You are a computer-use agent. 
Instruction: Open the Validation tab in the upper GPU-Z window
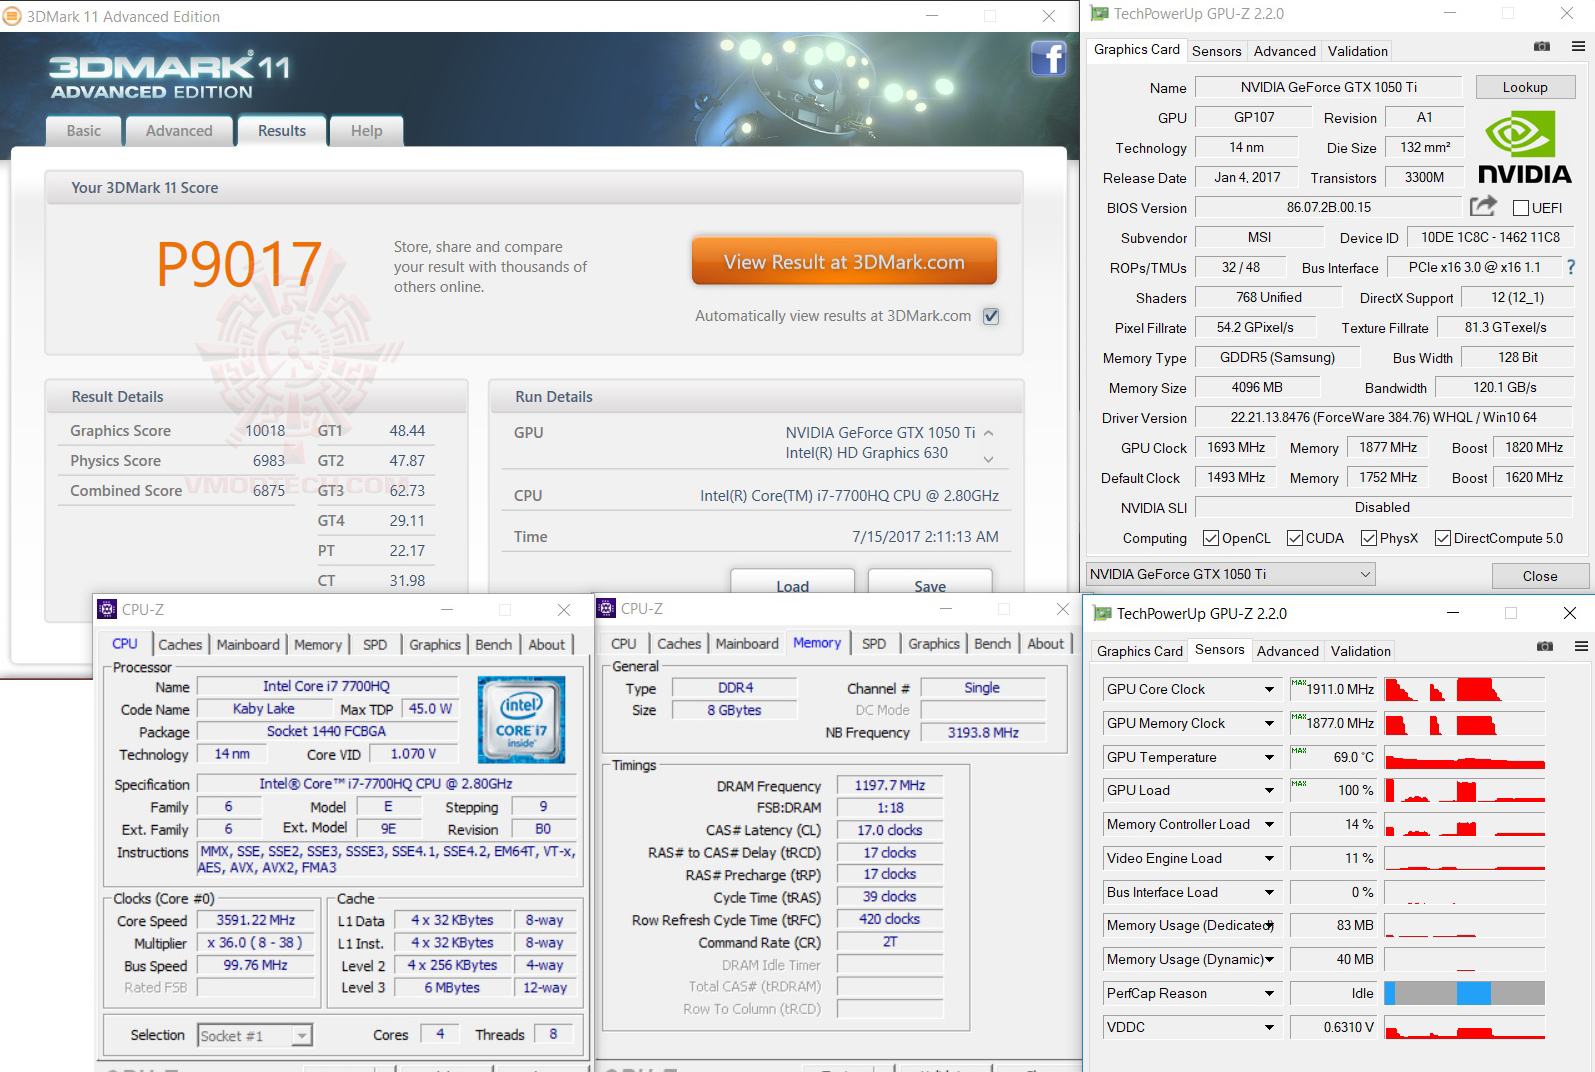[x=1357, y=51]
